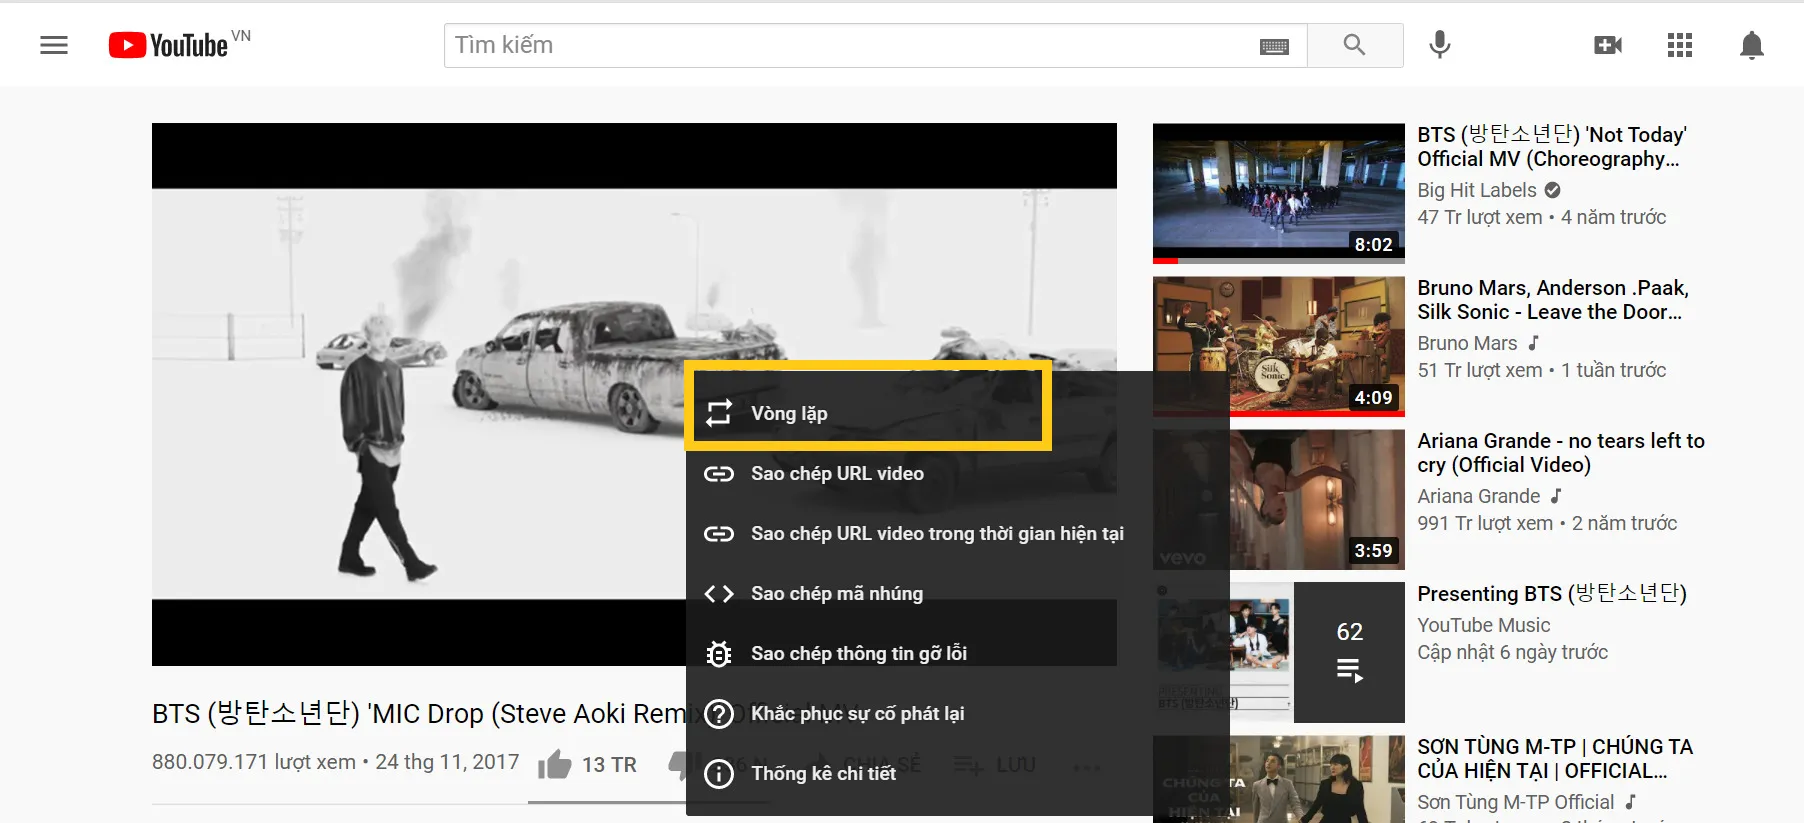Open the on-screen keyboard icon
1804x823 pixels.
[x=1274, y=46]
